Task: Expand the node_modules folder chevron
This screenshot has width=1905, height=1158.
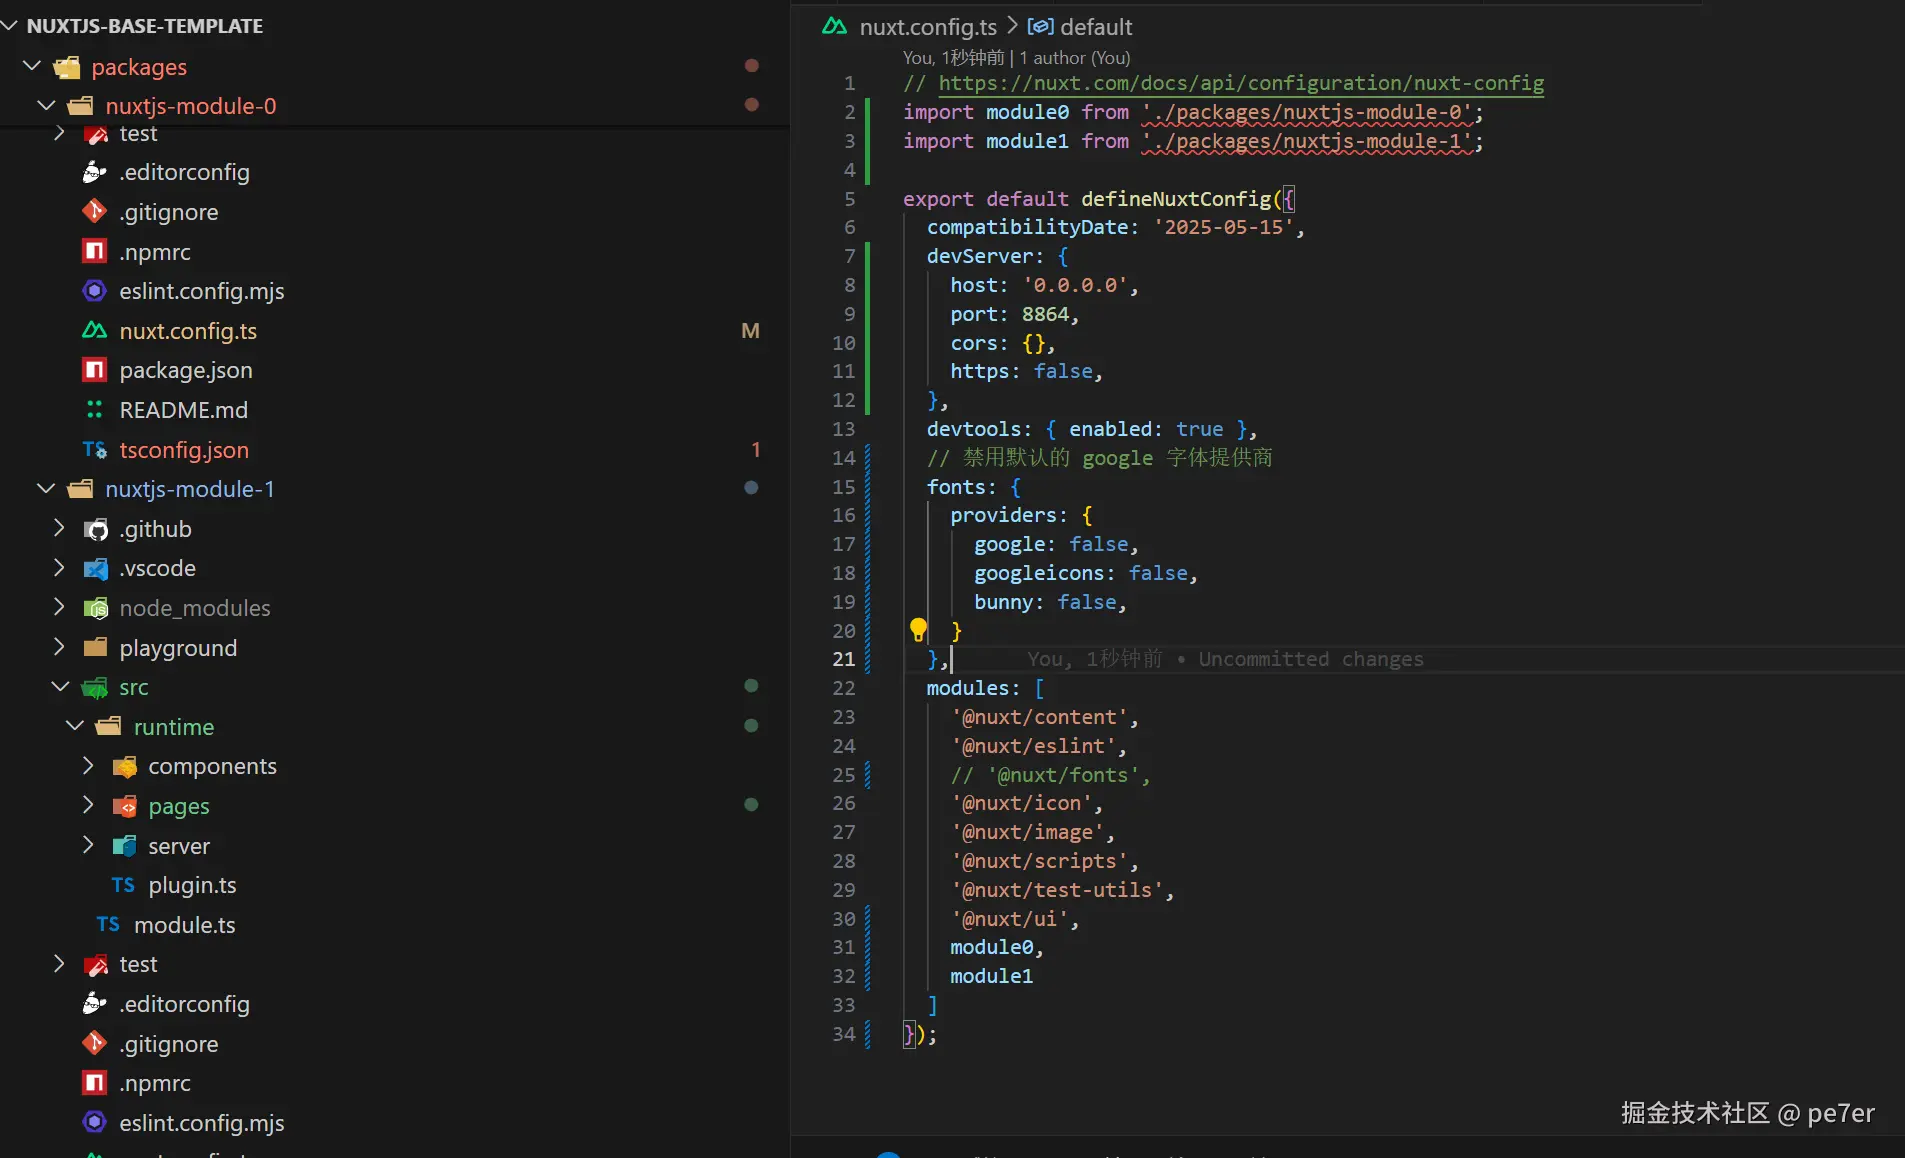Action: 59,607
